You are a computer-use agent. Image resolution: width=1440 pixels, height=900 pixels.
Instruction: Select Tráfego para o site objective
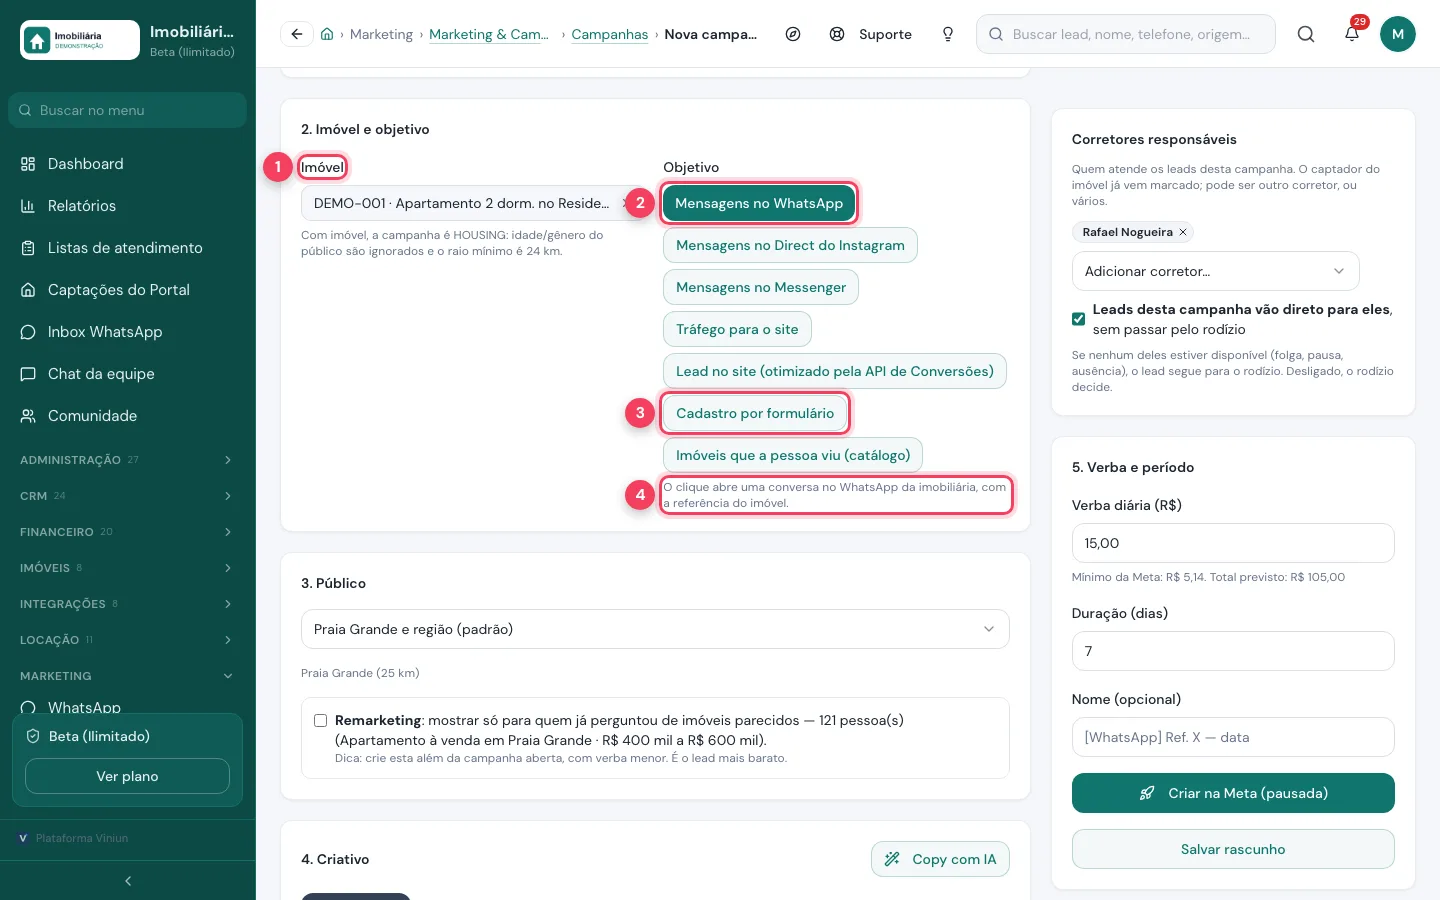737,329
